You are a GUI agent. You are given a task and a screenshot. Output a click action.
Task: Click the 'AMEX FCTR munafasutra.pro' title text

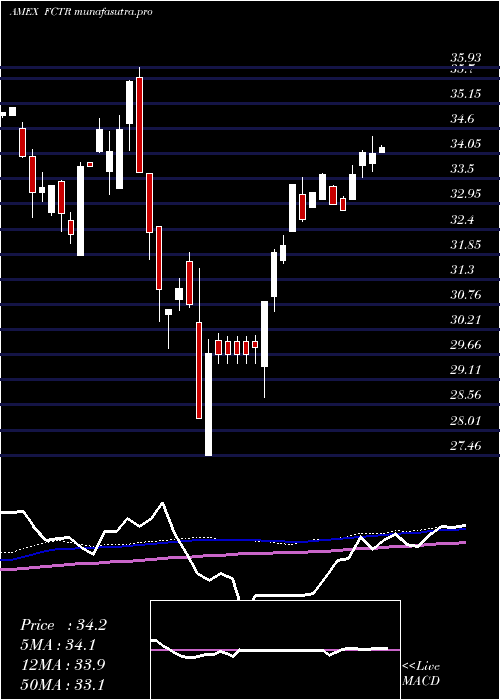click(81, 12)
